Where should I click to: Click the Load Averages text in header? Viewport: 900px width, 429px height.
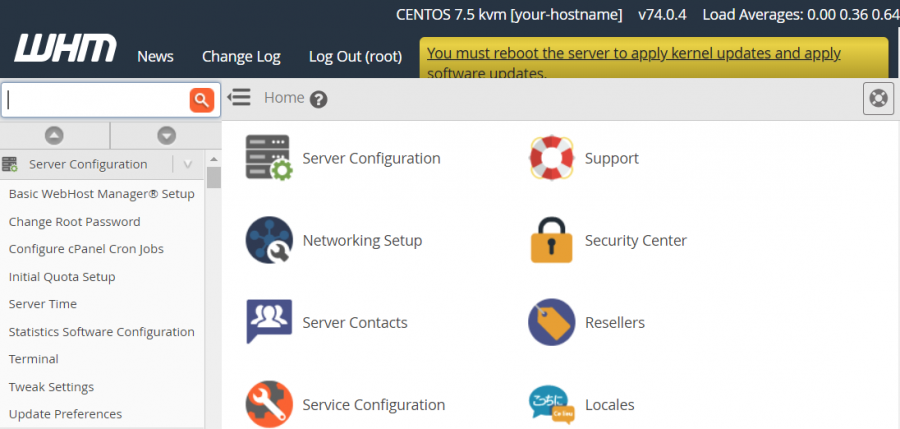tap(801, 15)
